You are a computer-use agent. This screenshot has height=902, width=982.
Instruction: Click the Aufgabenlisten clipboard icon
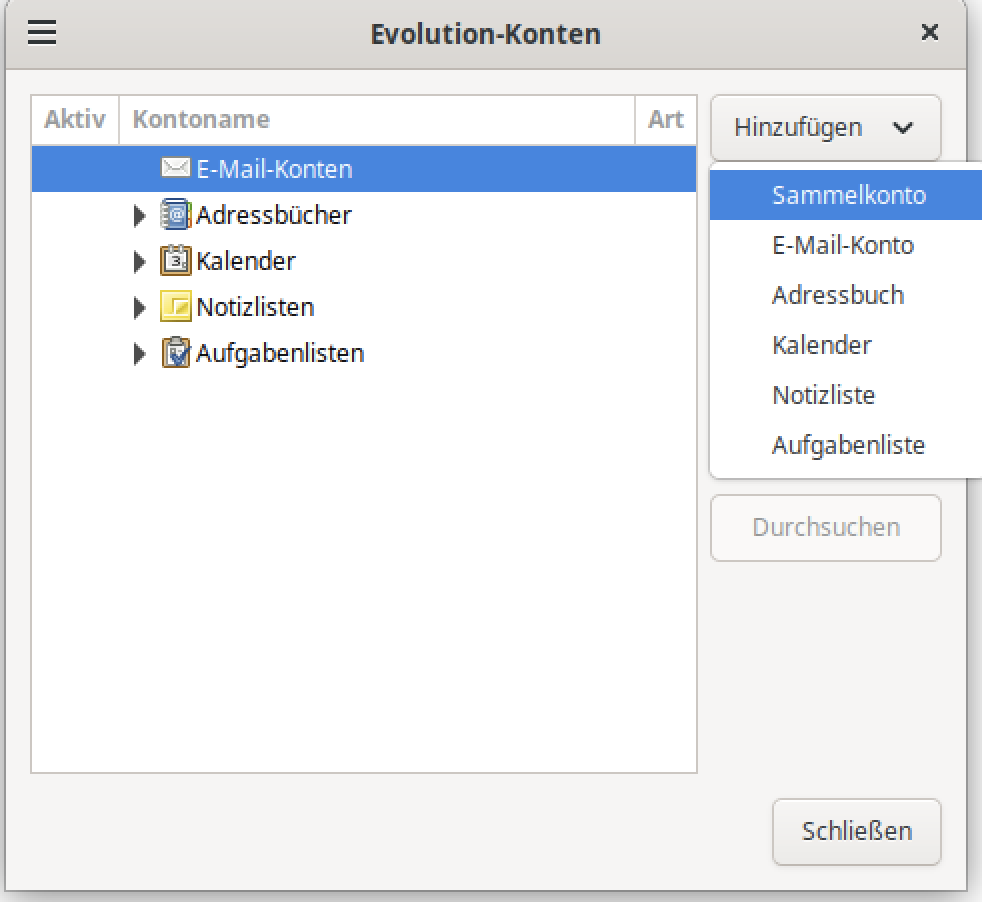tap(175, 353)
